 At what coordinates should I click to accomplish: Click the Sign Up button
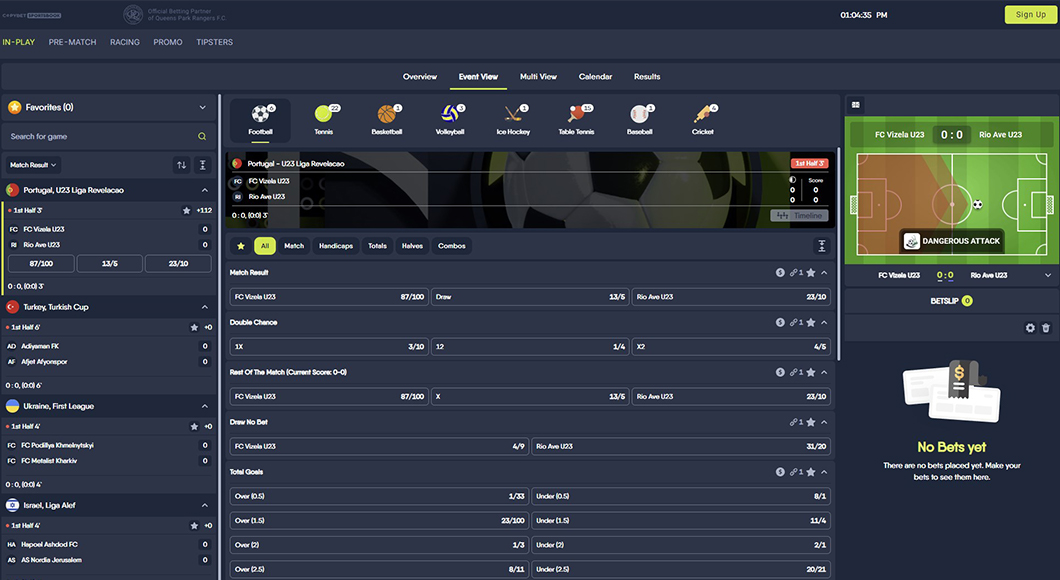[1030, 14]
